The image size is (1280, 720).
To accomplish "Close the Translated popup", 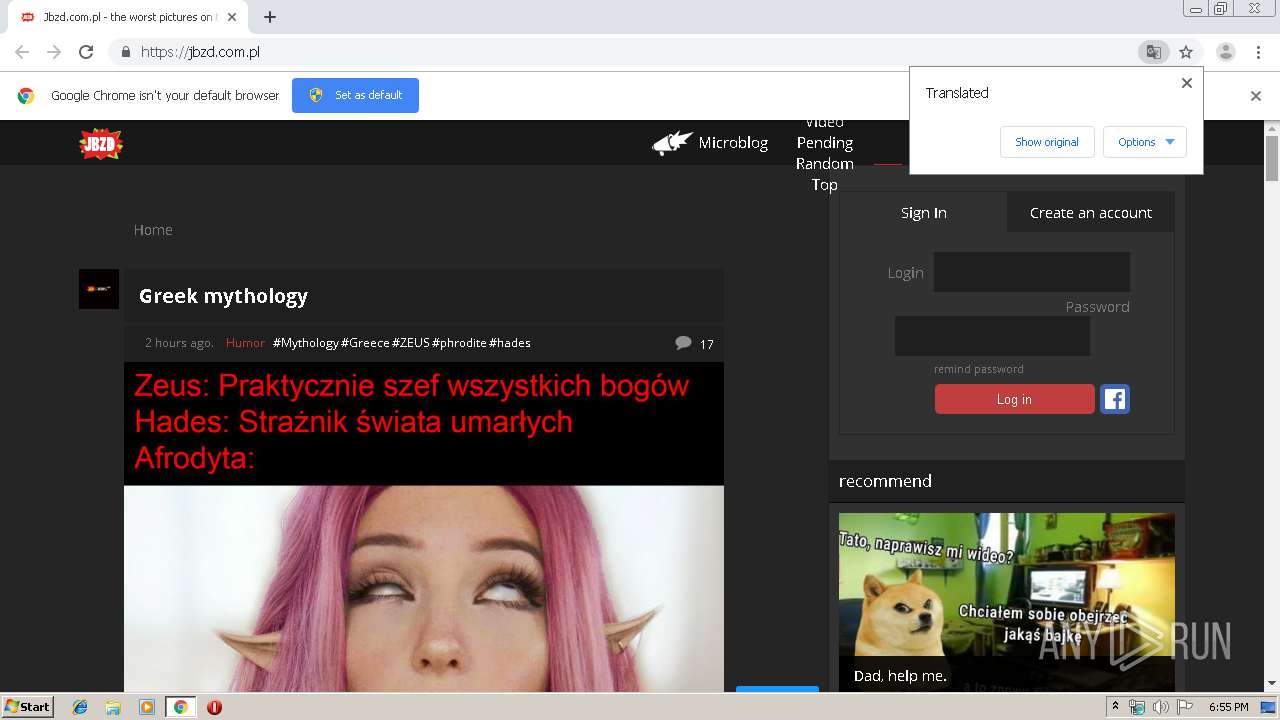I will pos(1187,83).
